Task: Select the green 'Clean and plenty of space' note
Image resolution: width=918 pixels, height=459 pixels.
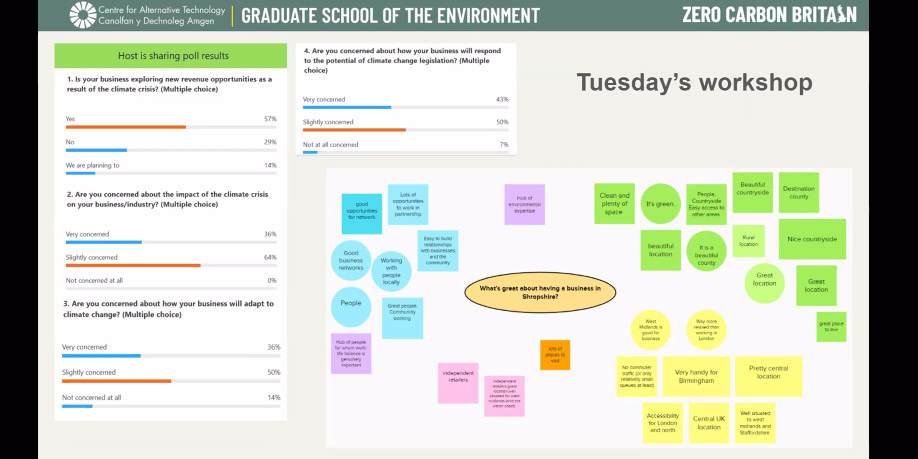Action: pos(614,204)
